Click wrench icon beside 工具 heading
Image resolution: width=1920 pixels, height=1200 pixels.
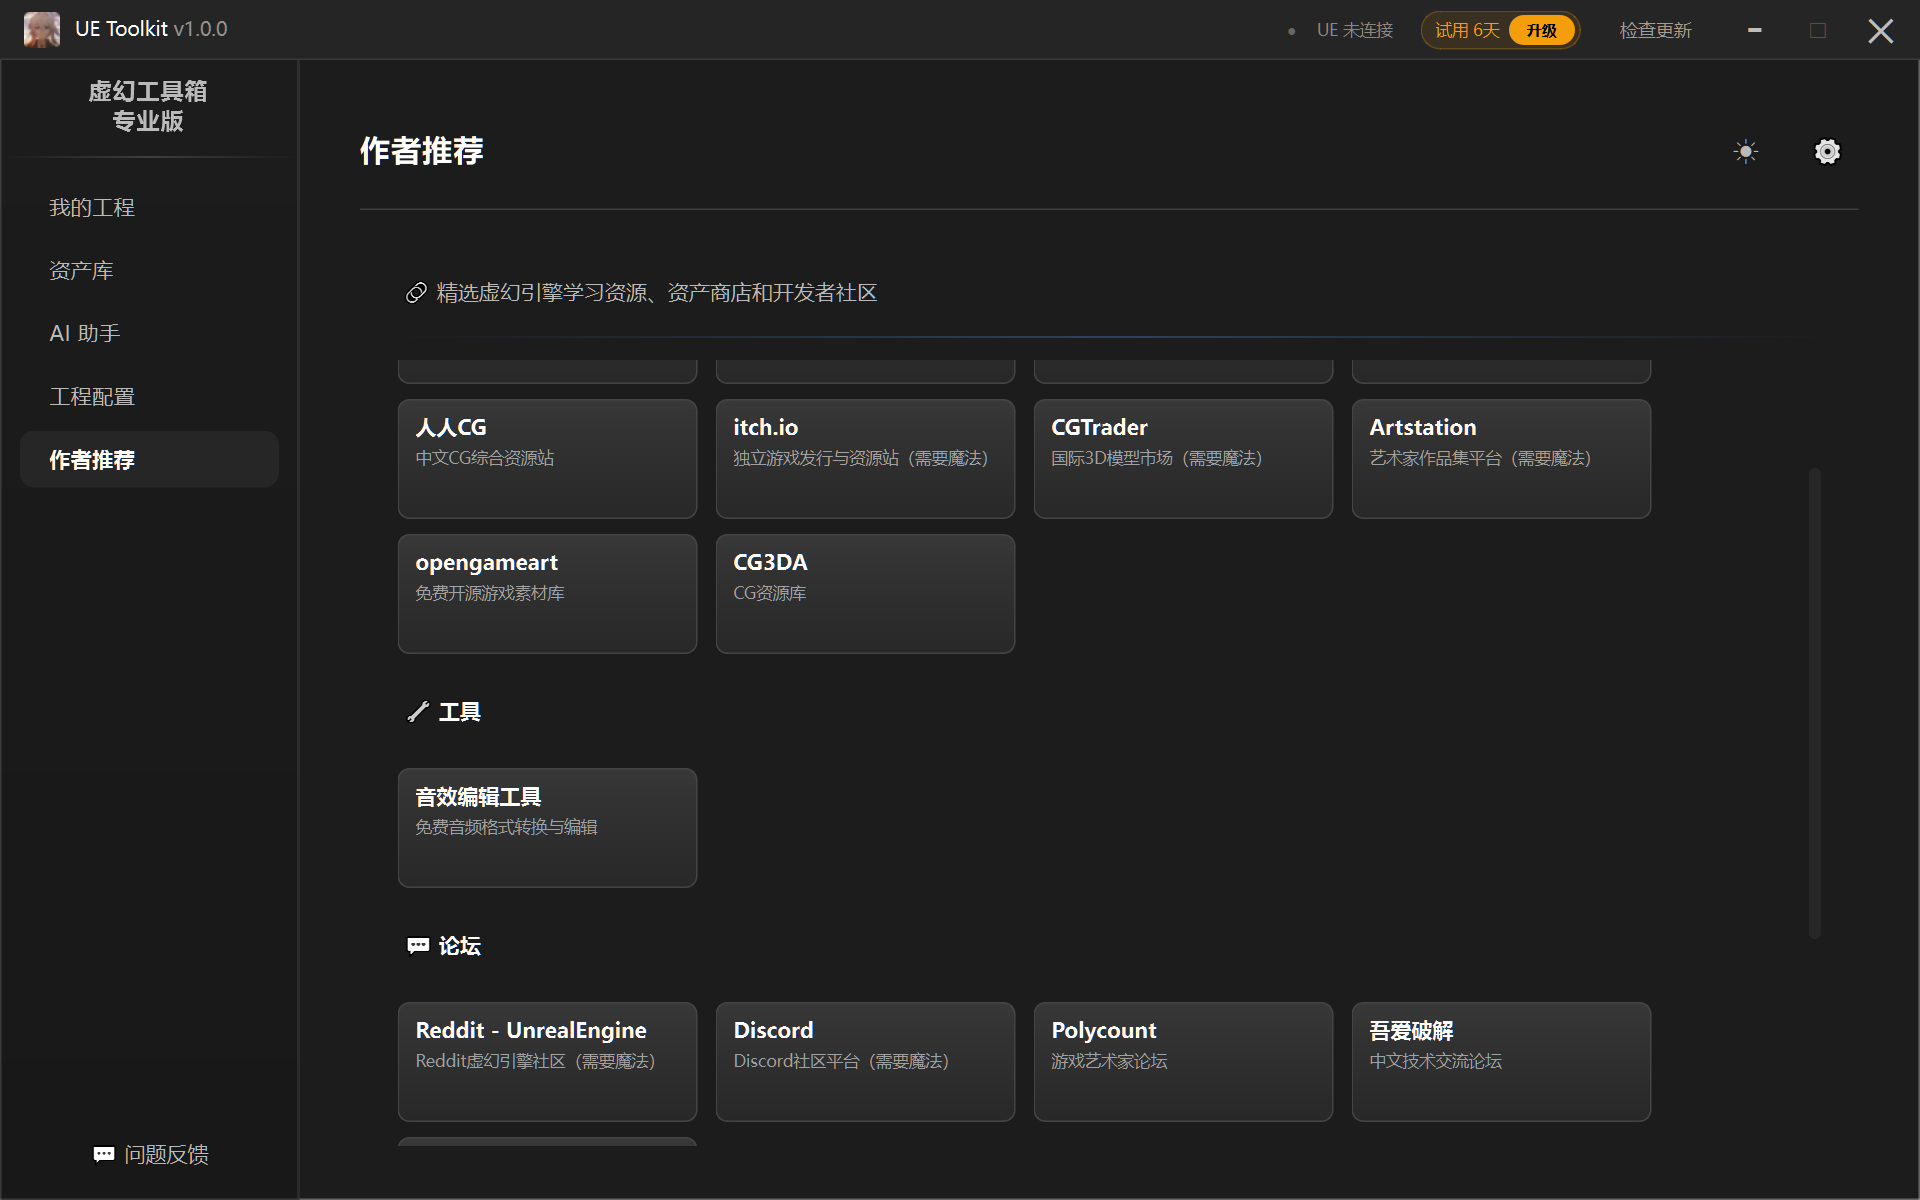point(418,712)
